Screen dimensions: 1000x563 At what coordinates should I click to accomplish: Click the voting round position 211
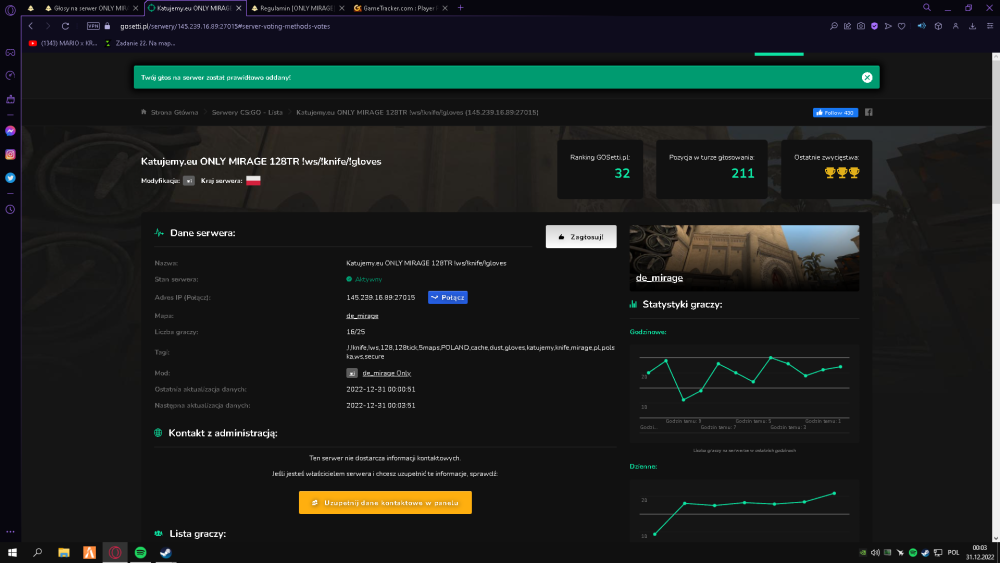(x=742, y=173)
